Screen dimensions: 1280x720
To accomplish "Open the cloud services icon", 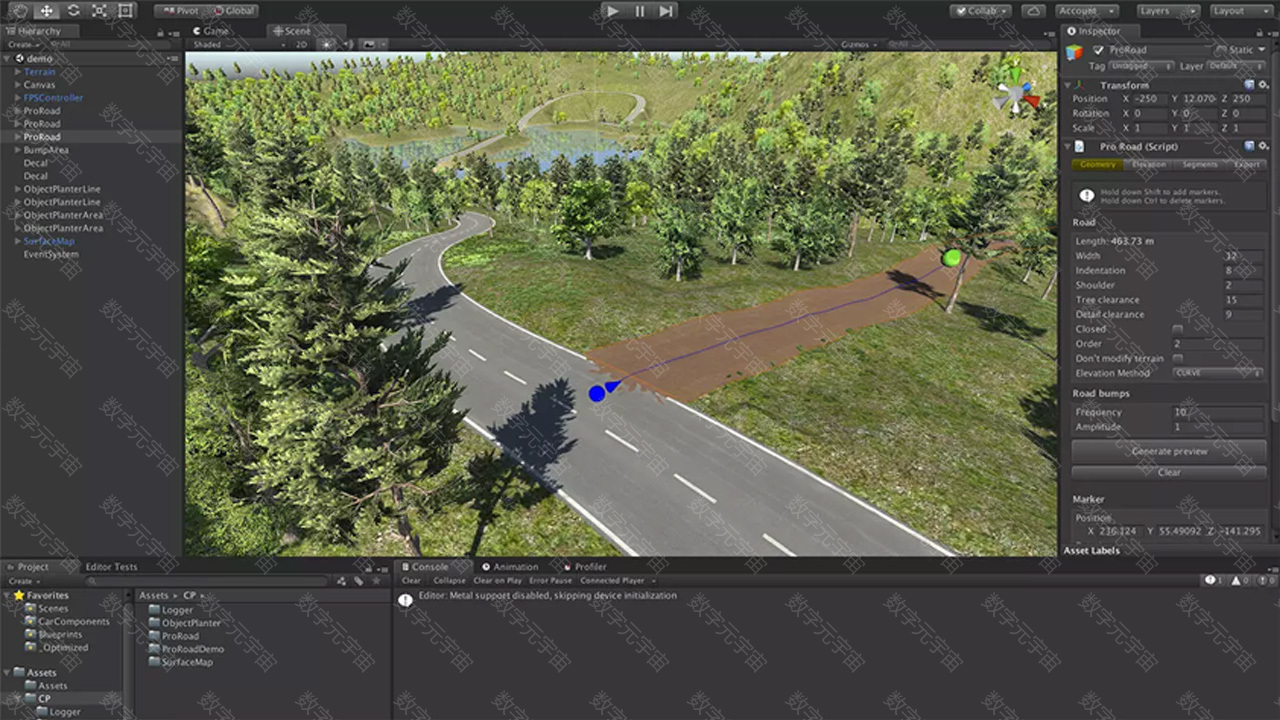I will pyautogui.click(x=1034, y=11).
